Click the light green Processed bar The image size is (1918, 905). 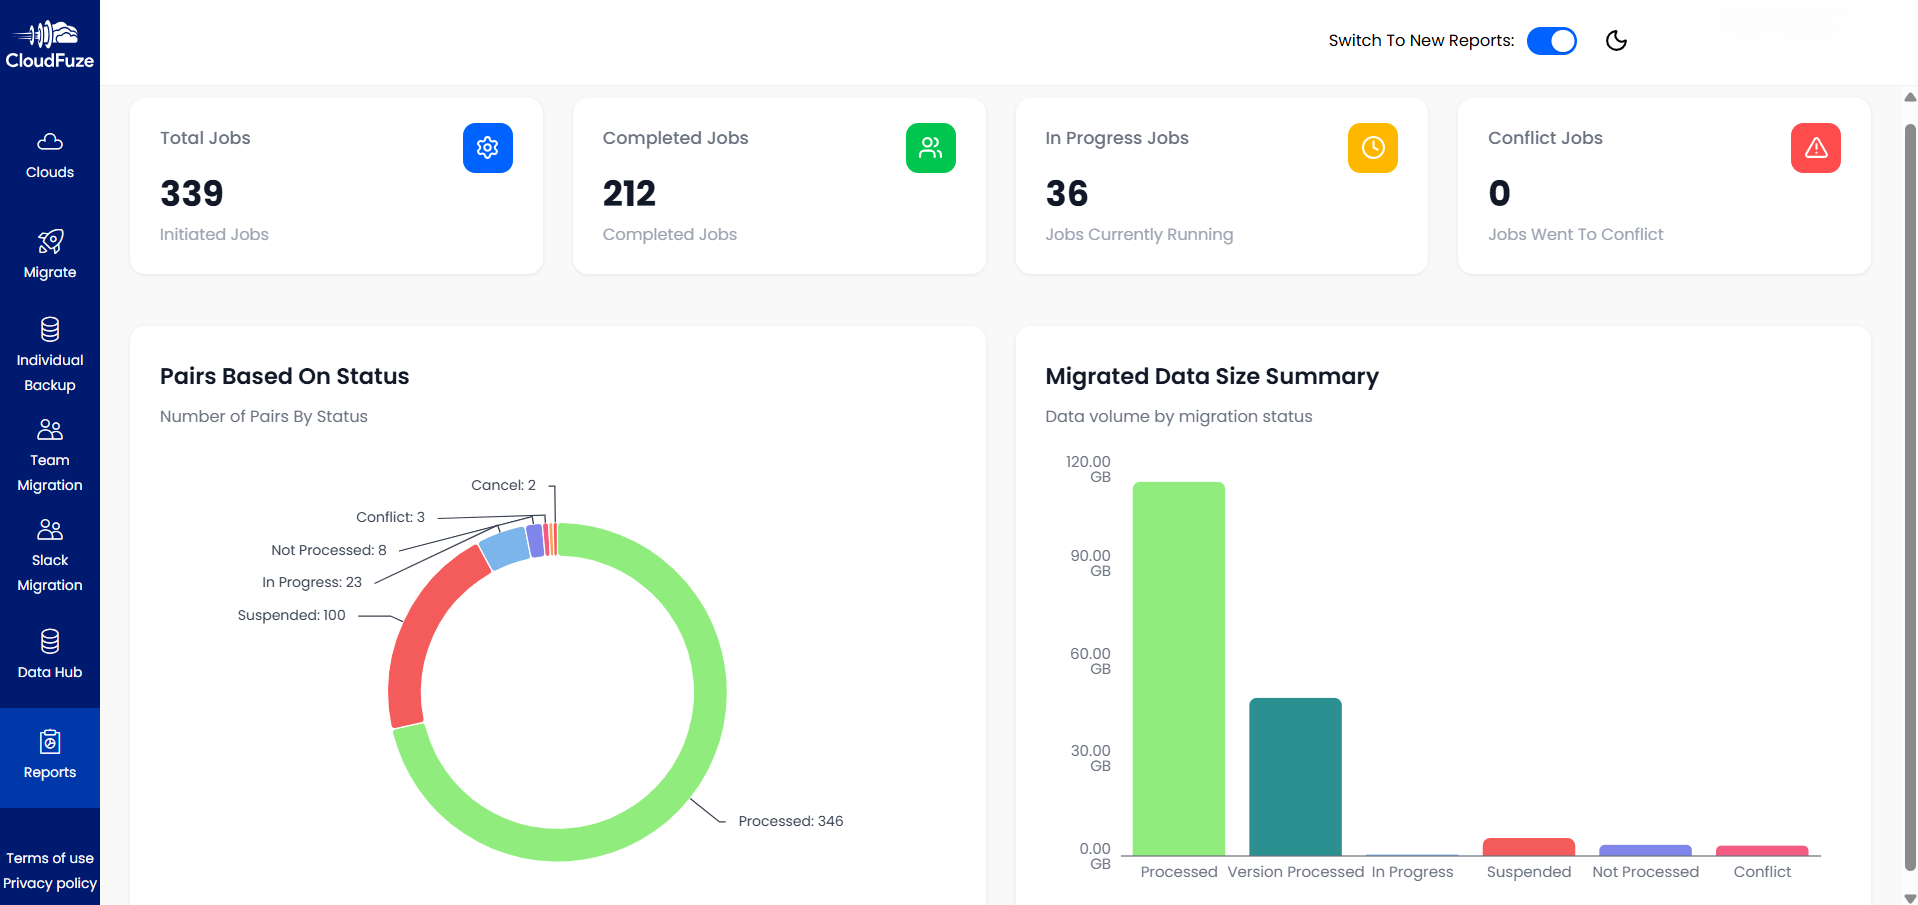pos(1179,668)
